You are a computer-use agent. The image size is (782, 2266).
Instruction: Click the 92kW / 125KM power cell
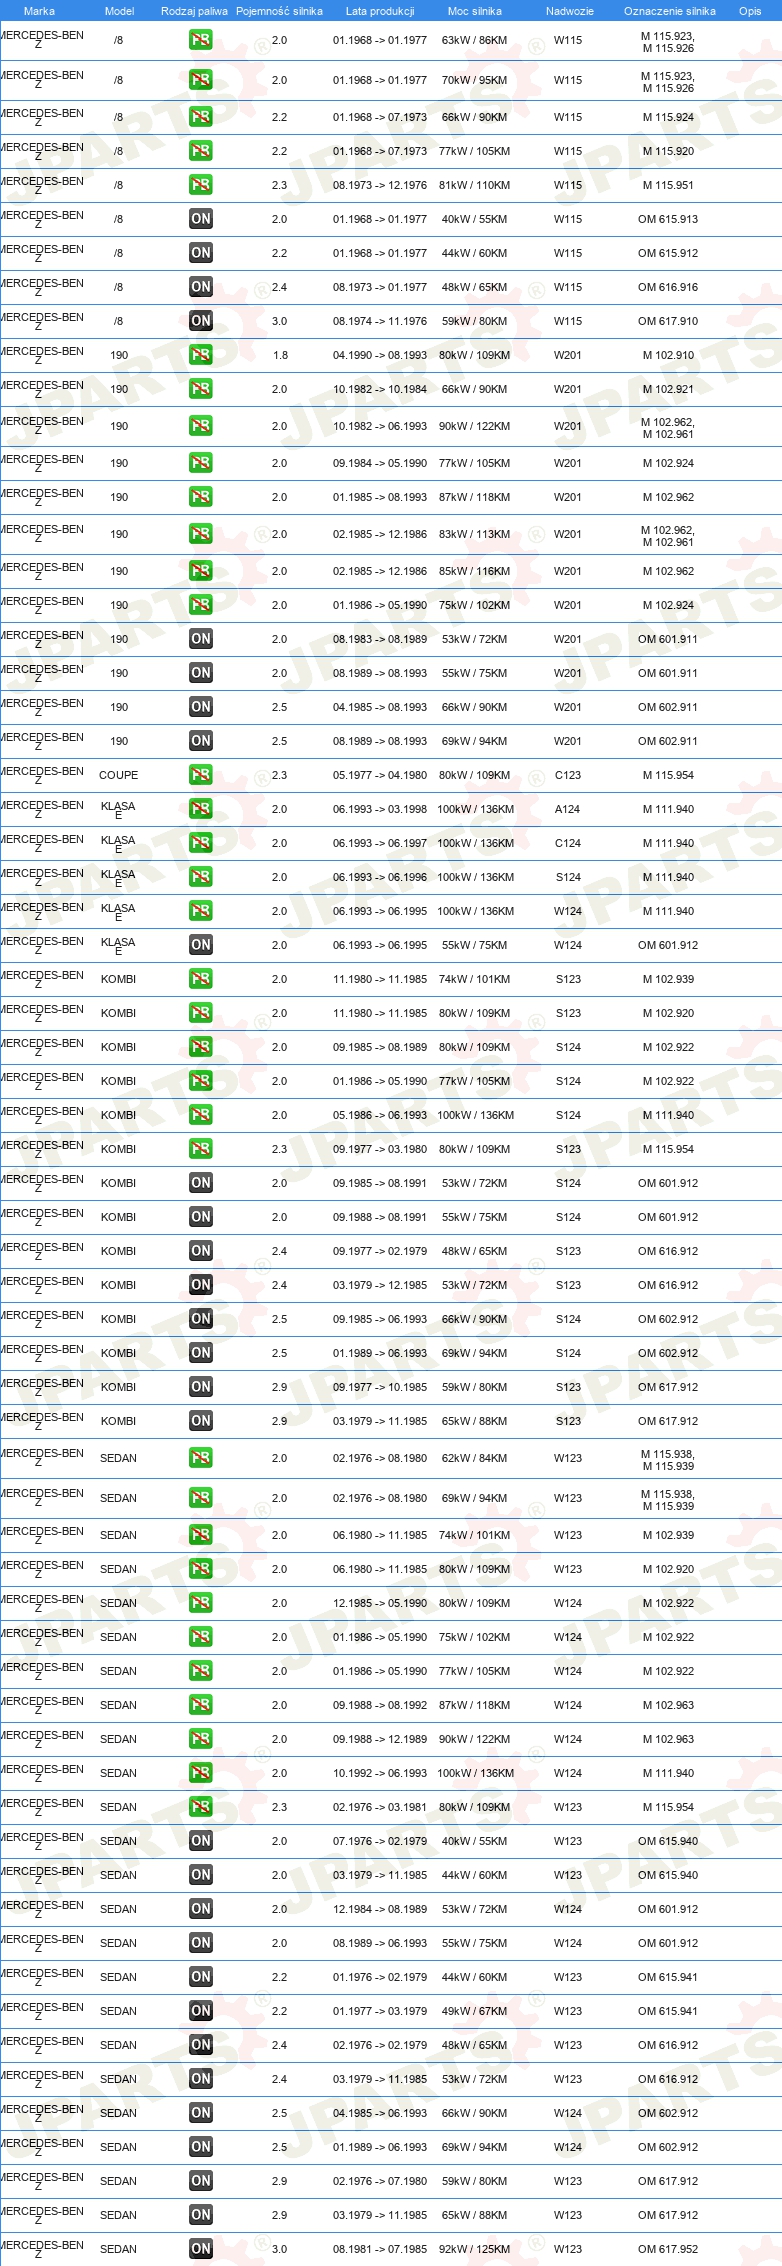(x=474, y=2249)
